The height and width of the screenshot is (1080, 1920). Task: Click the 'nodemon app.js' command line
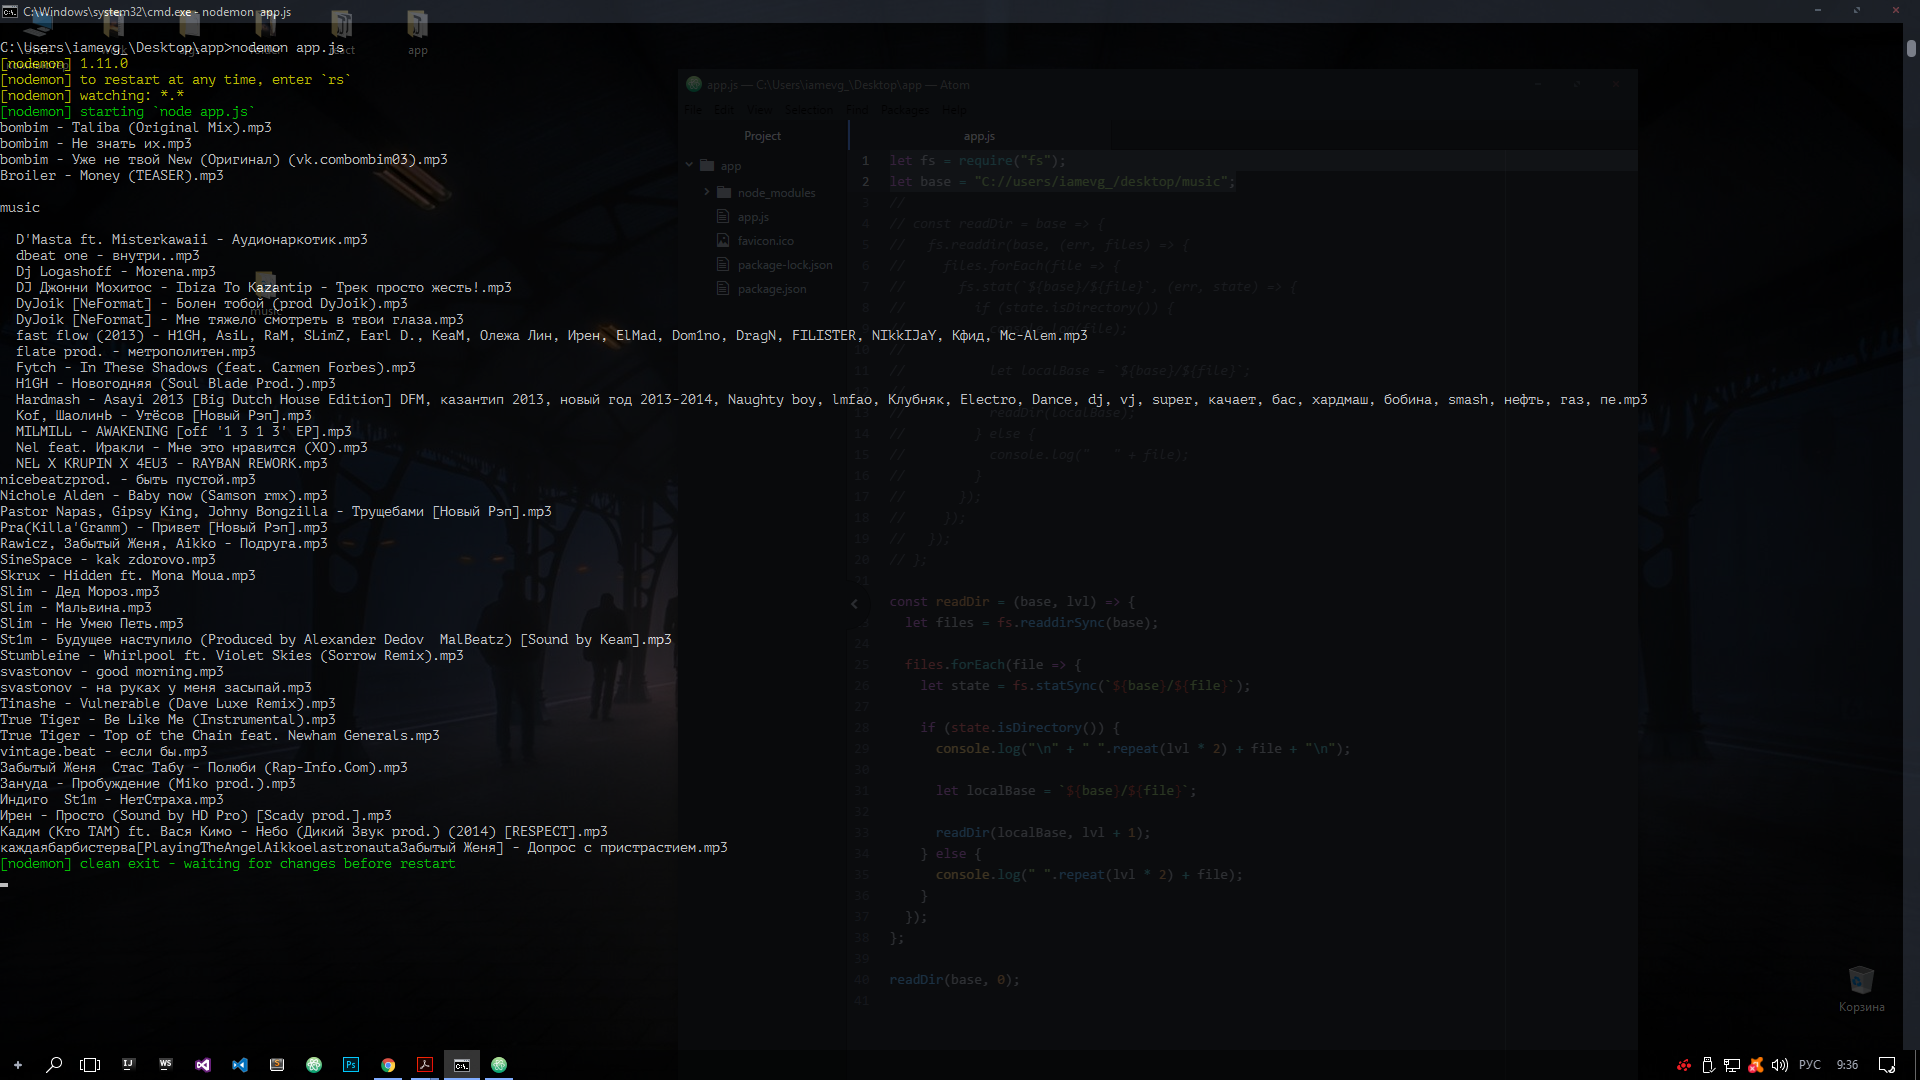172,48
